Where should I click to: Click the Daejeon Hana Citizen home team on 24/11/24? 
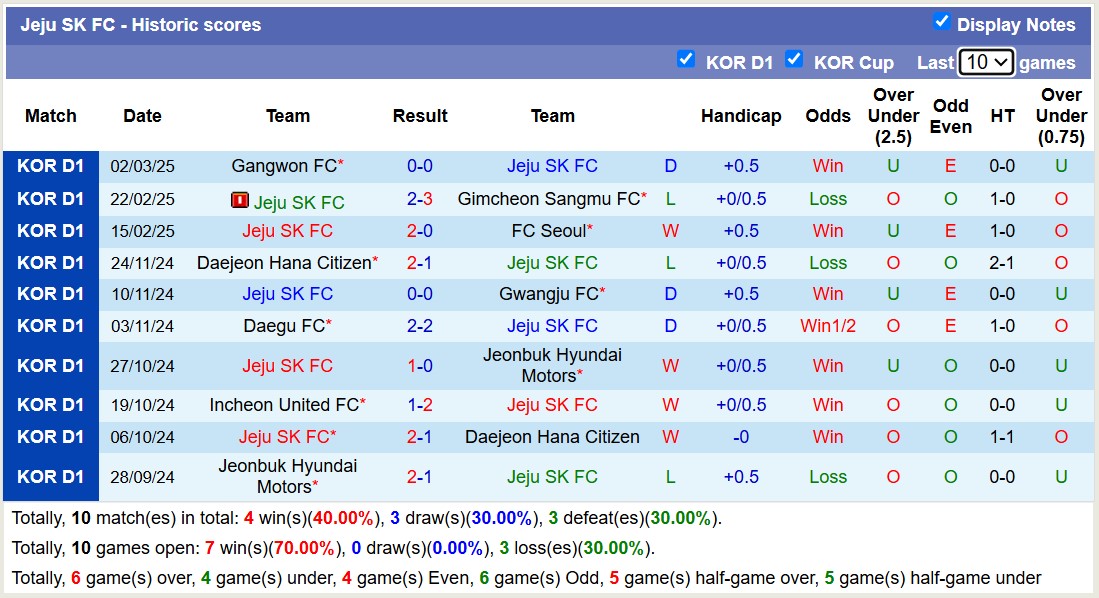click(283, 263)
